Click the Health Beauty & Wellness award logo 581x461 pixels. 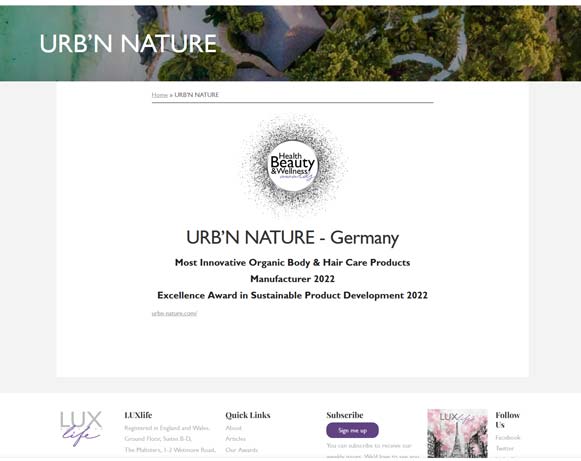tap(293, 166)
